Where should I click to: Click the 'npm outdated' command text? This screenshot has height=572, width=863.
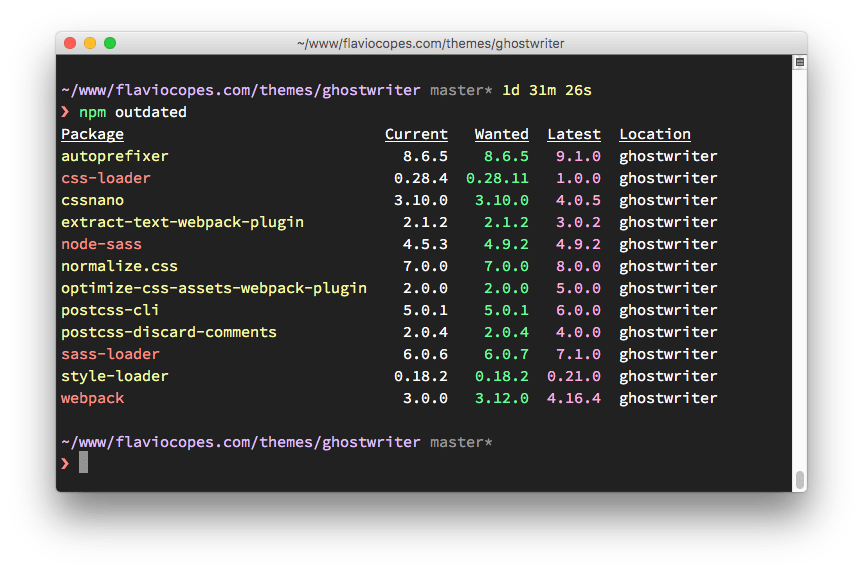click(x=132, y=112)
